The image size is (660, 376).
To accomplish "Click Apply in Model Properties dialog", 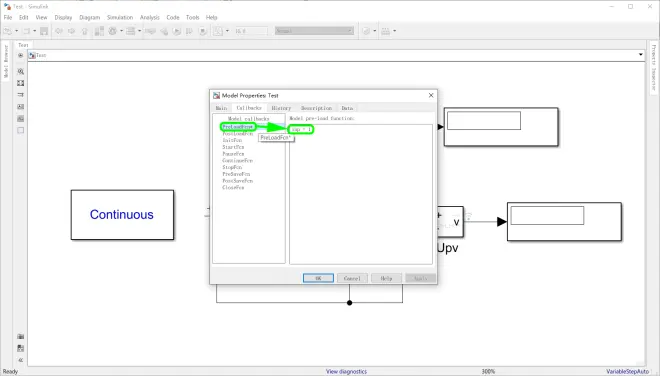I will (x=420, y=278).
